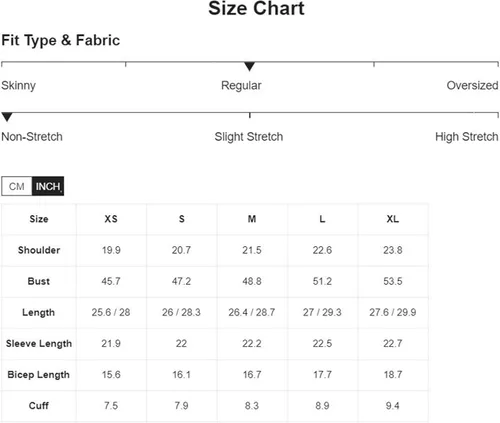Select the Oversized fit label
This screenshot has height=423, width=500.
472,85
